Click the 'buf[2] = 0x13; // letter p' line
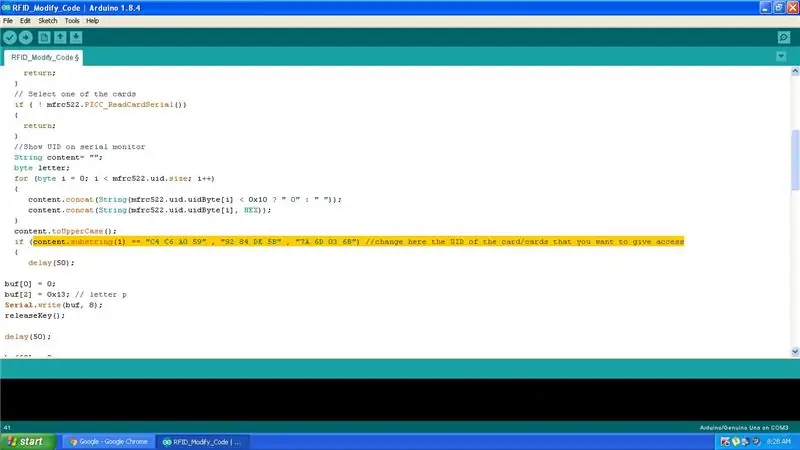The height and width of the screenshot is (450, 800). click(x=65, y=294)
